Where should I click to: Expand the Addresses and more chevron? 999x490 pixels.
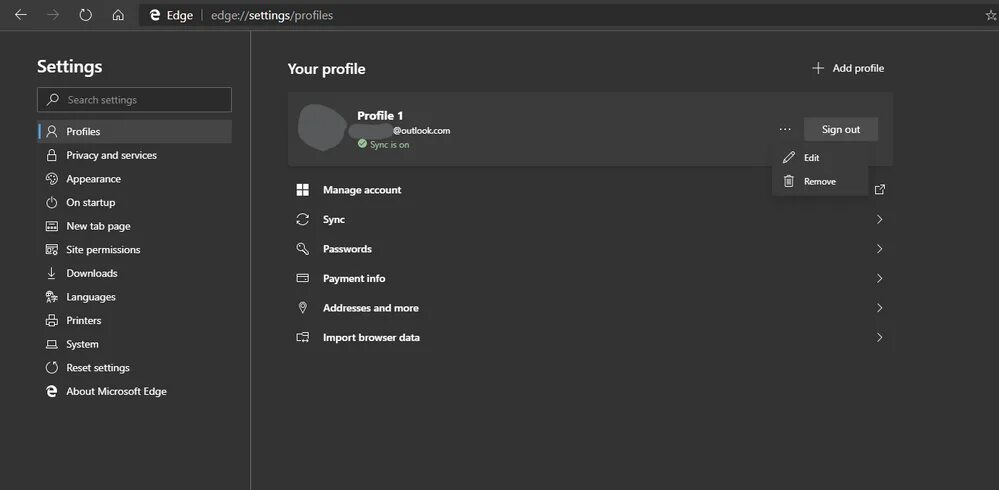point(879,308)
